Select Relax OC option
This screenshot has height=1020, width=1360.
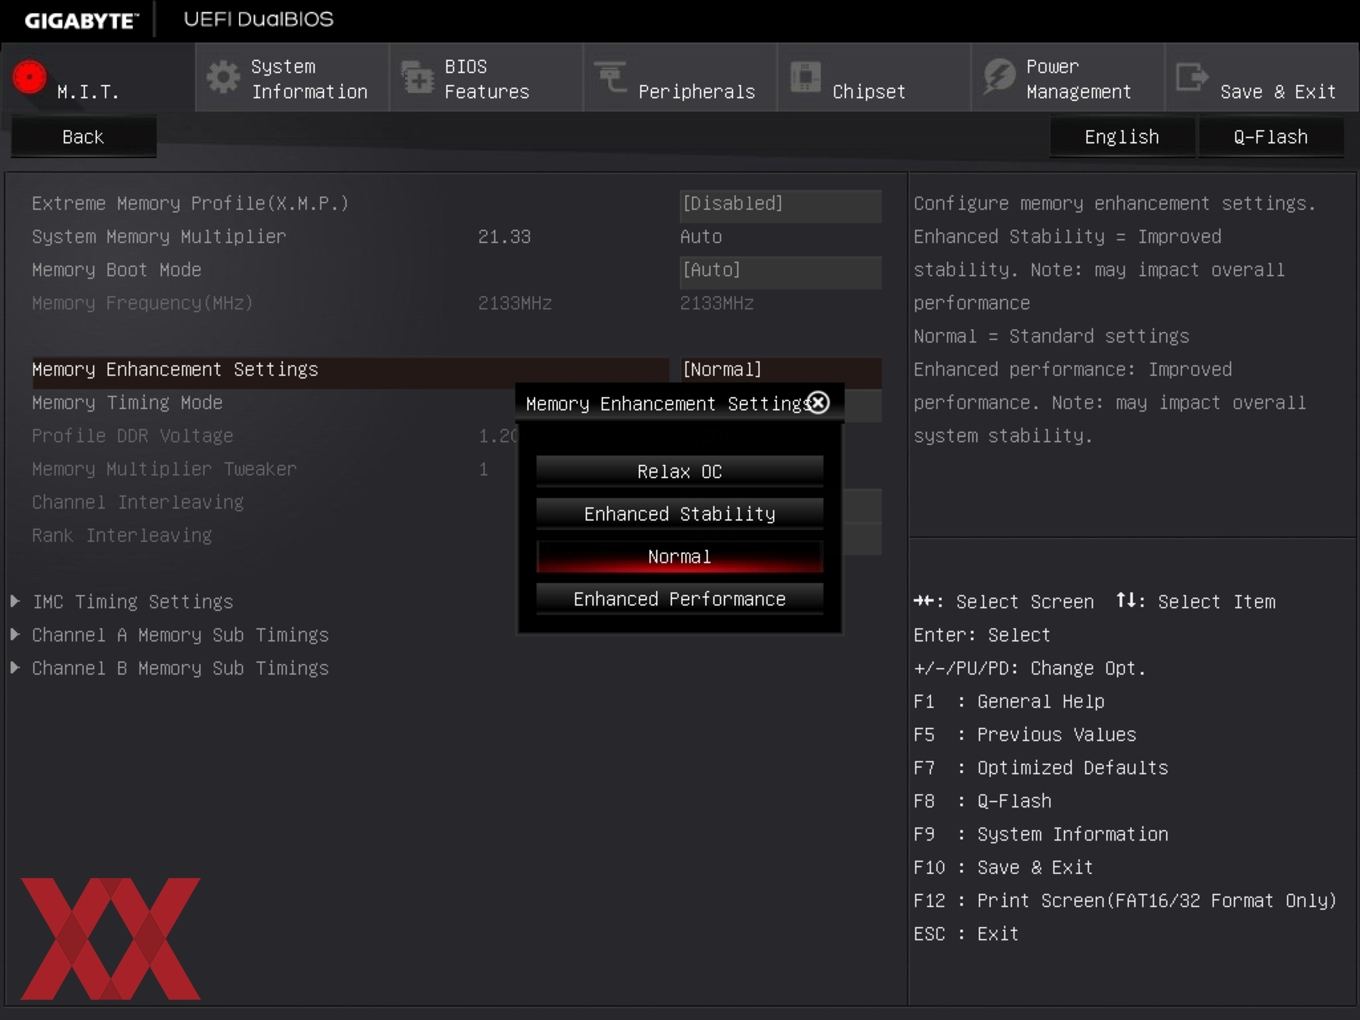tap(679, 471)
